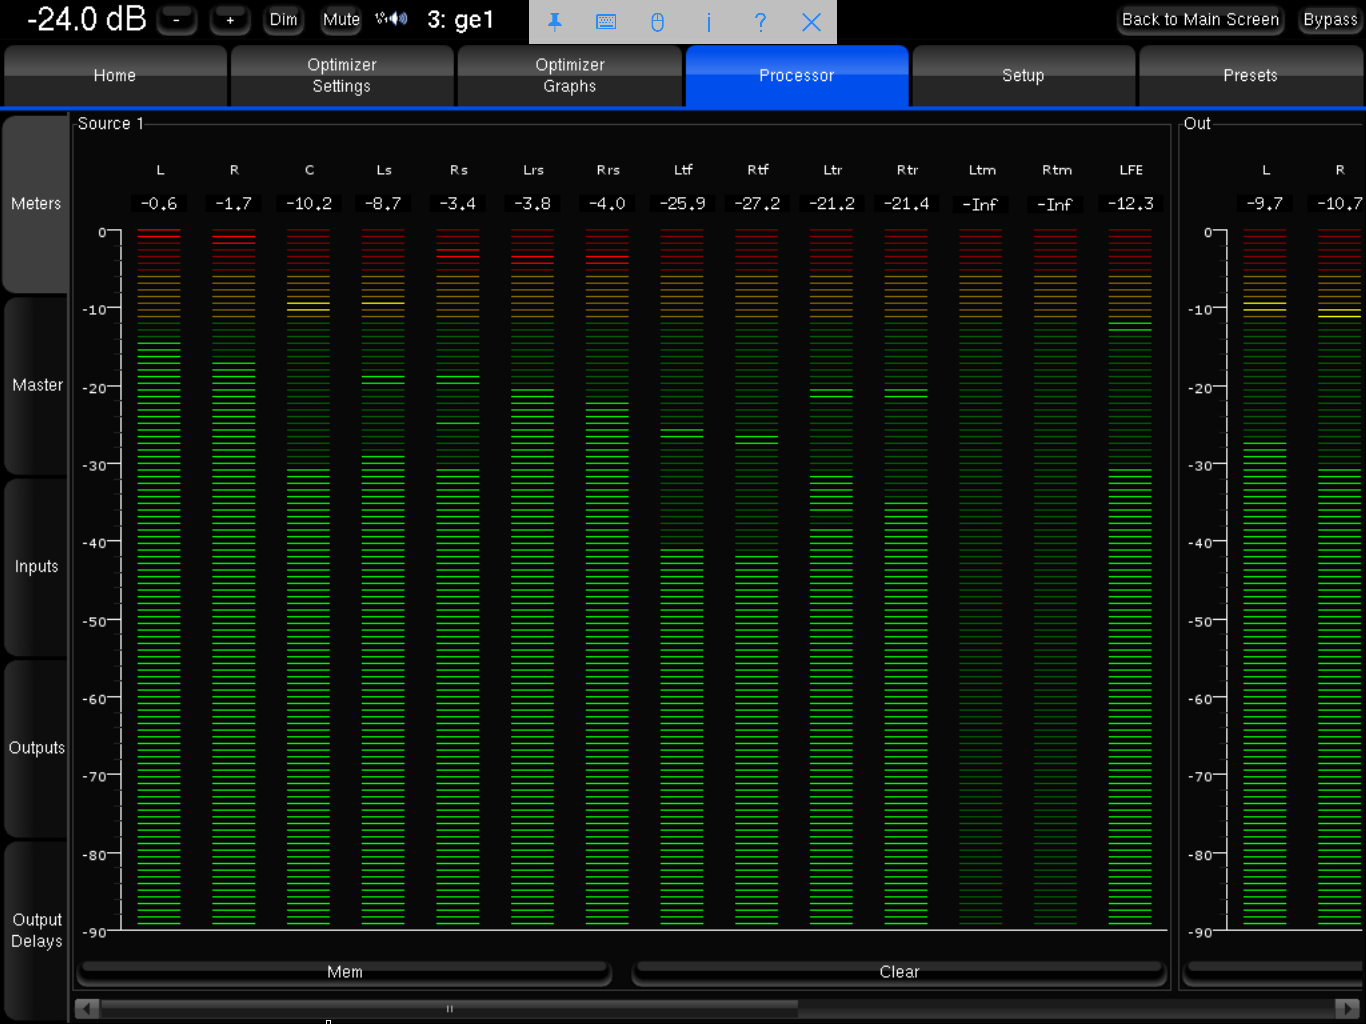The width and height of the screenshot is (1366, 1024).
Task: Pin the remote viewer toolbar
Action: tap(555, 22)
